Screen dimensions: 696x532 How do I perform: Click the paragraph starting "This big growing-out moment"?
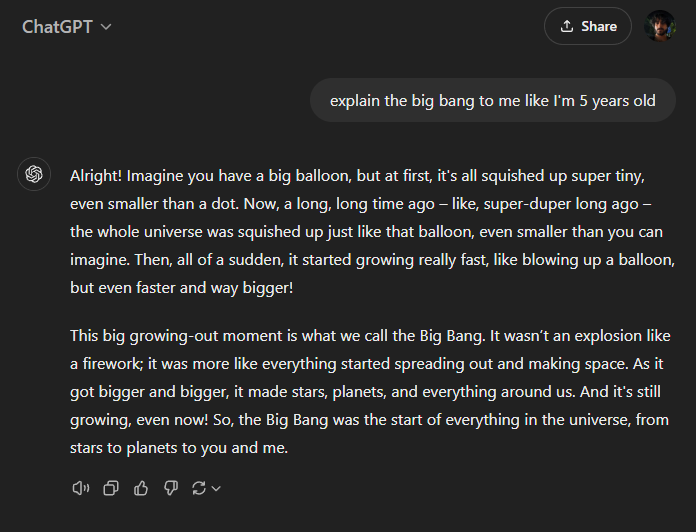(370, 391)
